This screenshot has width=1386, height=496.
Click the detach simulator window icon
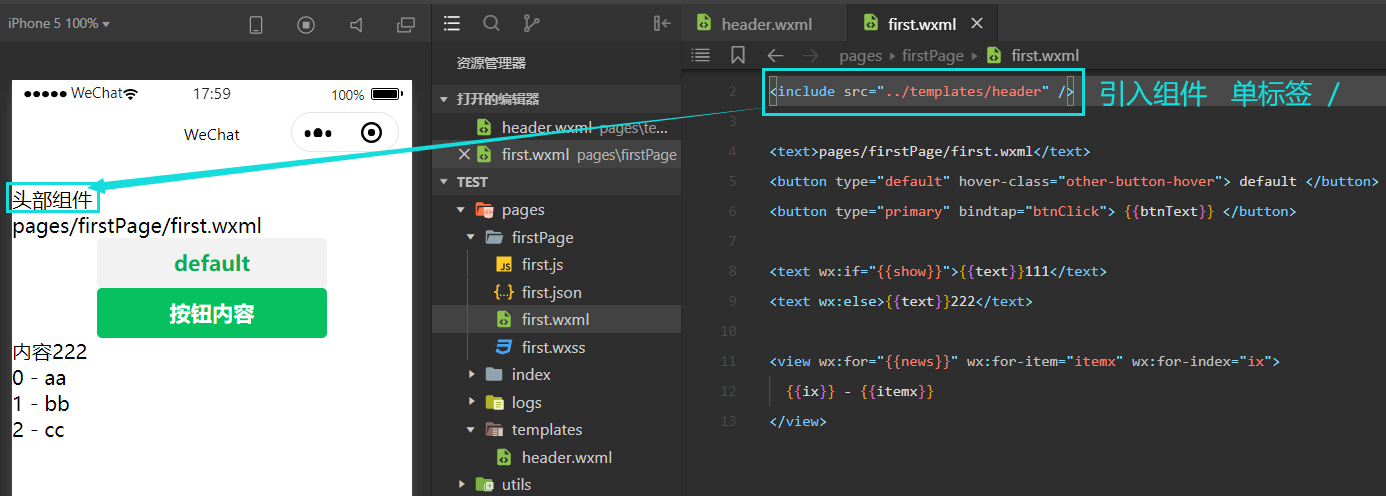(x=405, y=25)
